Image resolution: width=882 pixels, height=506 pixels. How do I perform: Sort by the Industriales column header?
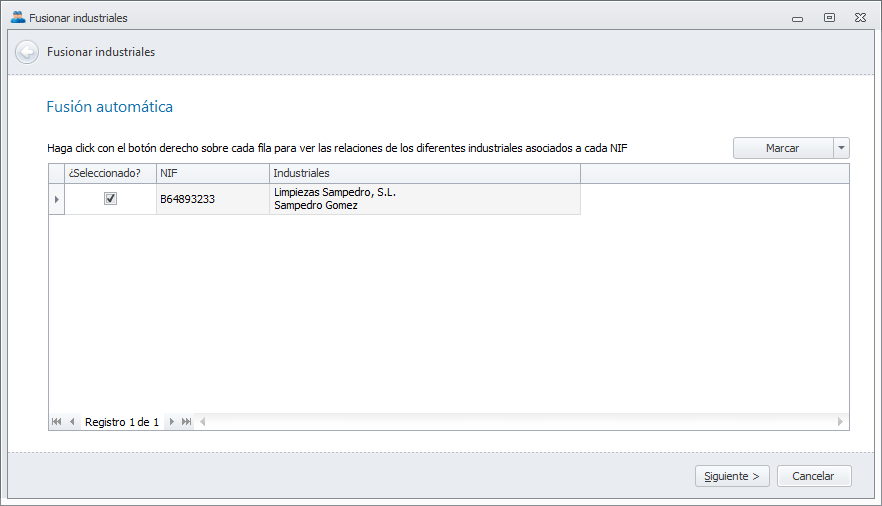(424, 174)
